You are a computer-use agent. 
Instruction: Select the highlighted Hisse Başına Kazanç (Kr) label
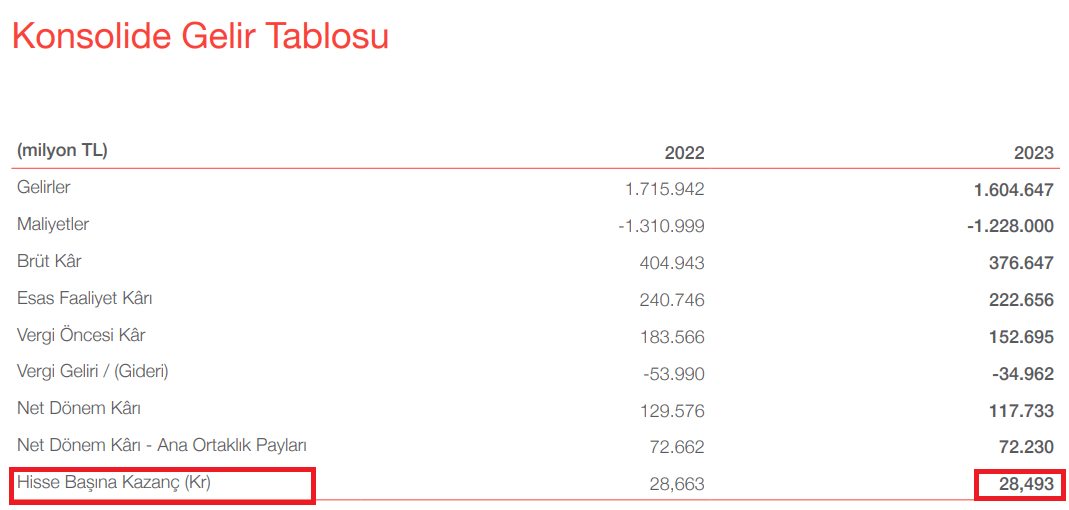(x=114, y=483)
